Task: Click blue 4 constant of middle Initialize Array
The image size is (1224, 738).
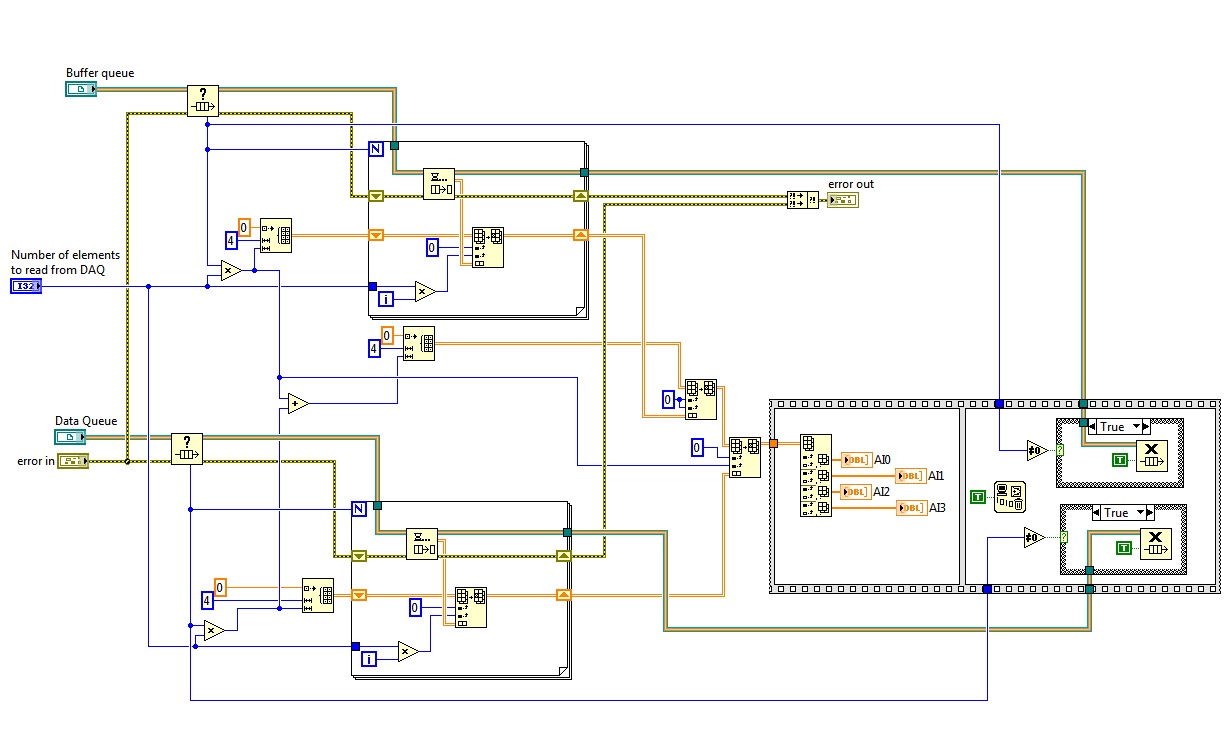Action: [x=374, y=348]
